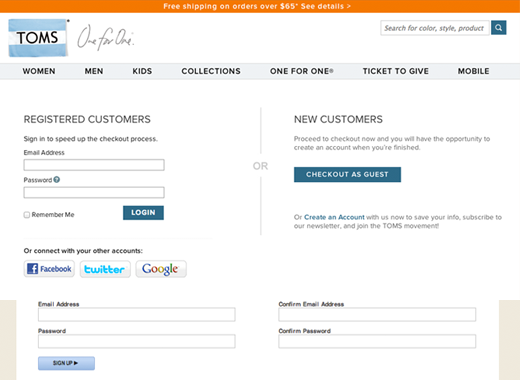Image resolution: width=520 pixels, height=380 pixels.
Task: Focus the search for color, style field
Action: point(435,28)
